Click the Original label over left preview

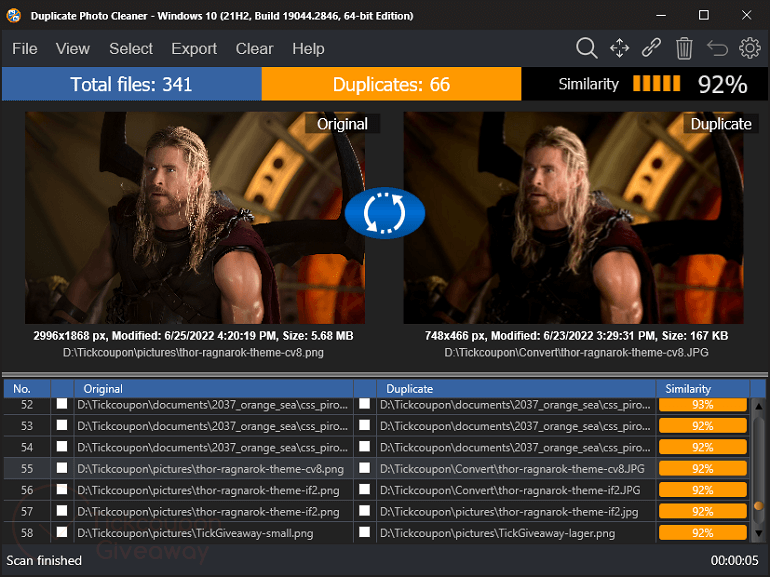[342, 124]
